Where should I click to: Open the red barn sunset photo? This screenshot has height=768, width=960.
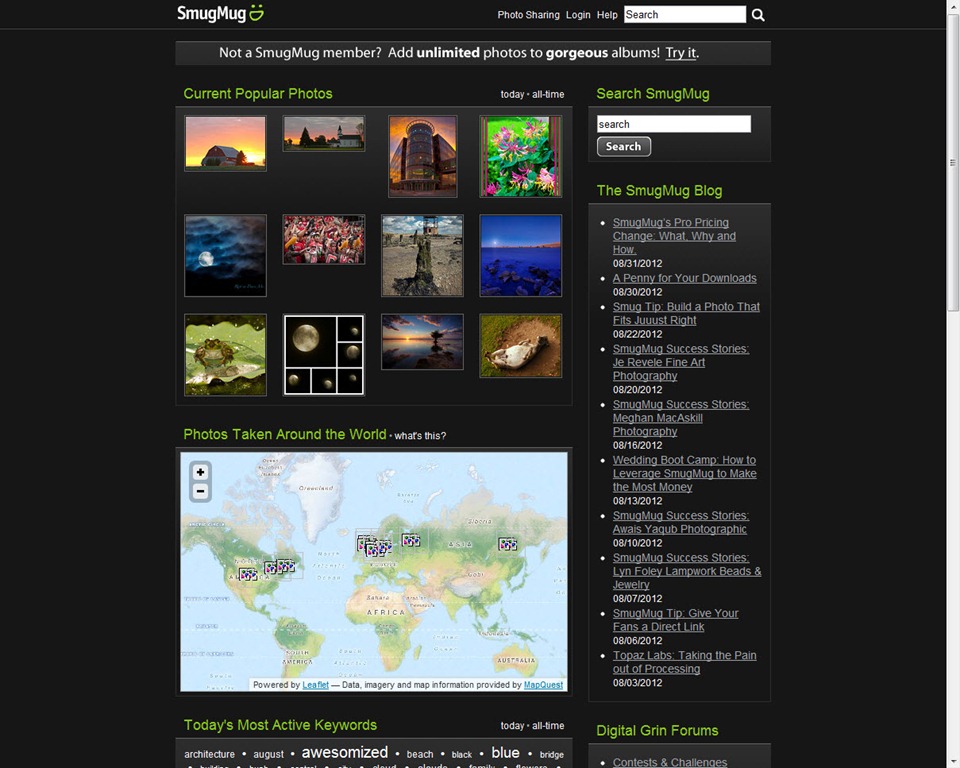pyautogui.click(x=225, y=143)
